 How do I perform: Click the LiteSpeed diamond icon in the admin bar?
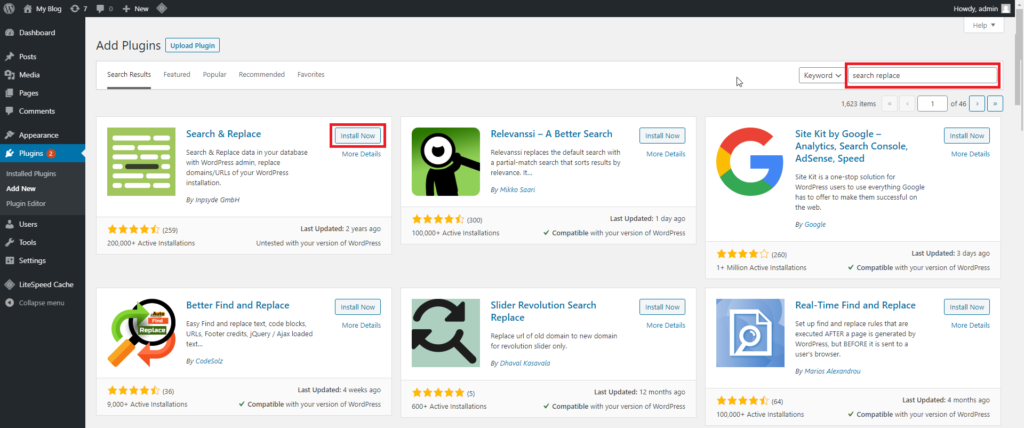pos(162,8)
